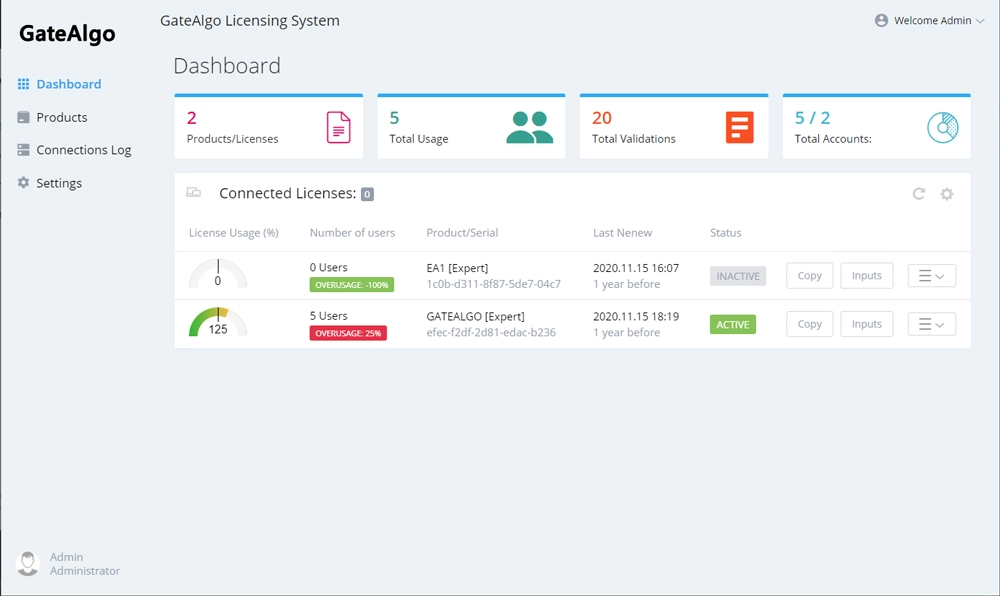Refresh the Connected Licenses list
The width and height of the screenshot is (1000, 596).
918,194
